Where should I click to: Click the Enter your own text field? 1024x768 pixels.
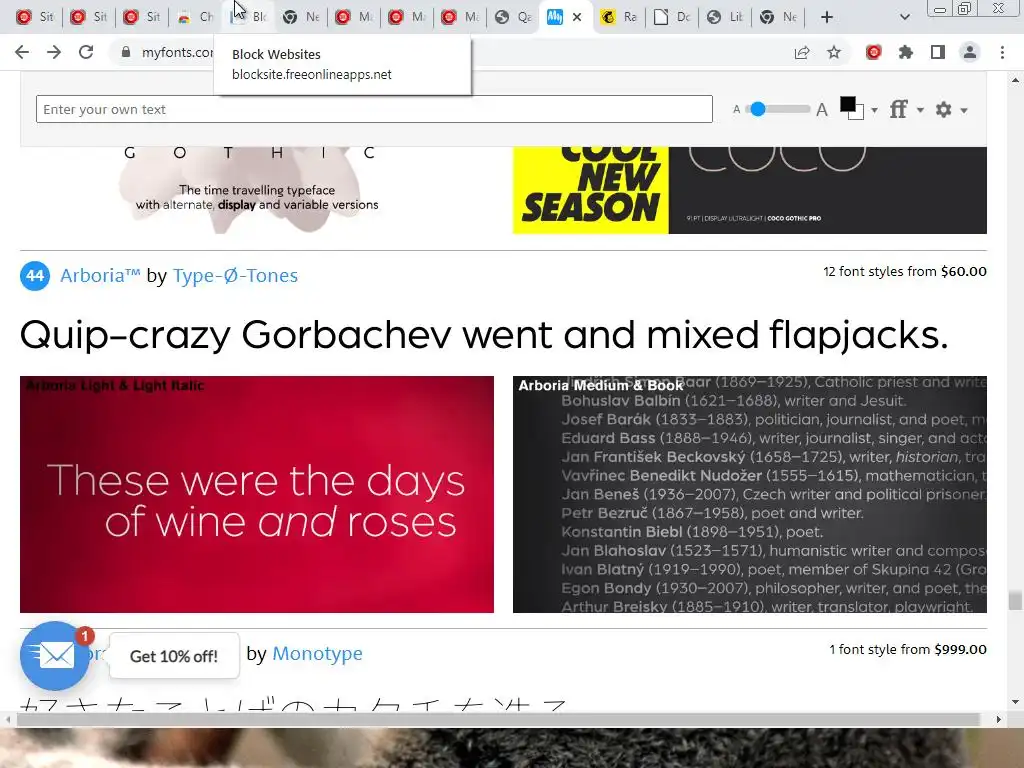(374, 109)
